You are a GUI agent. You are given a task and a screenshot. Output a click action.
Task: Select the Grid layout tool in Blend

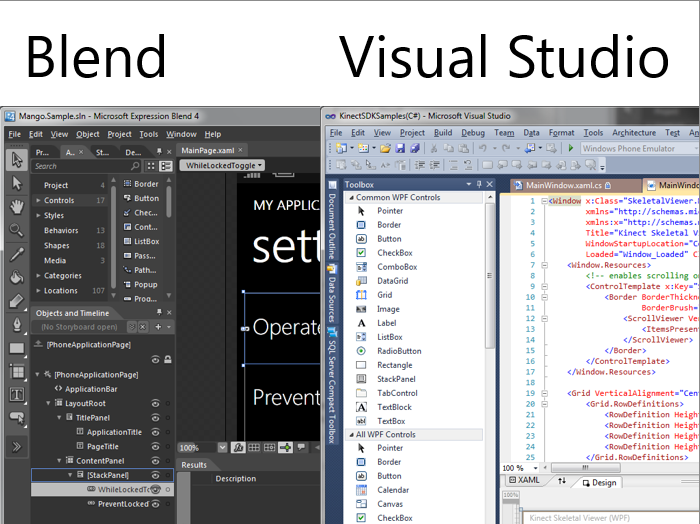17,371
